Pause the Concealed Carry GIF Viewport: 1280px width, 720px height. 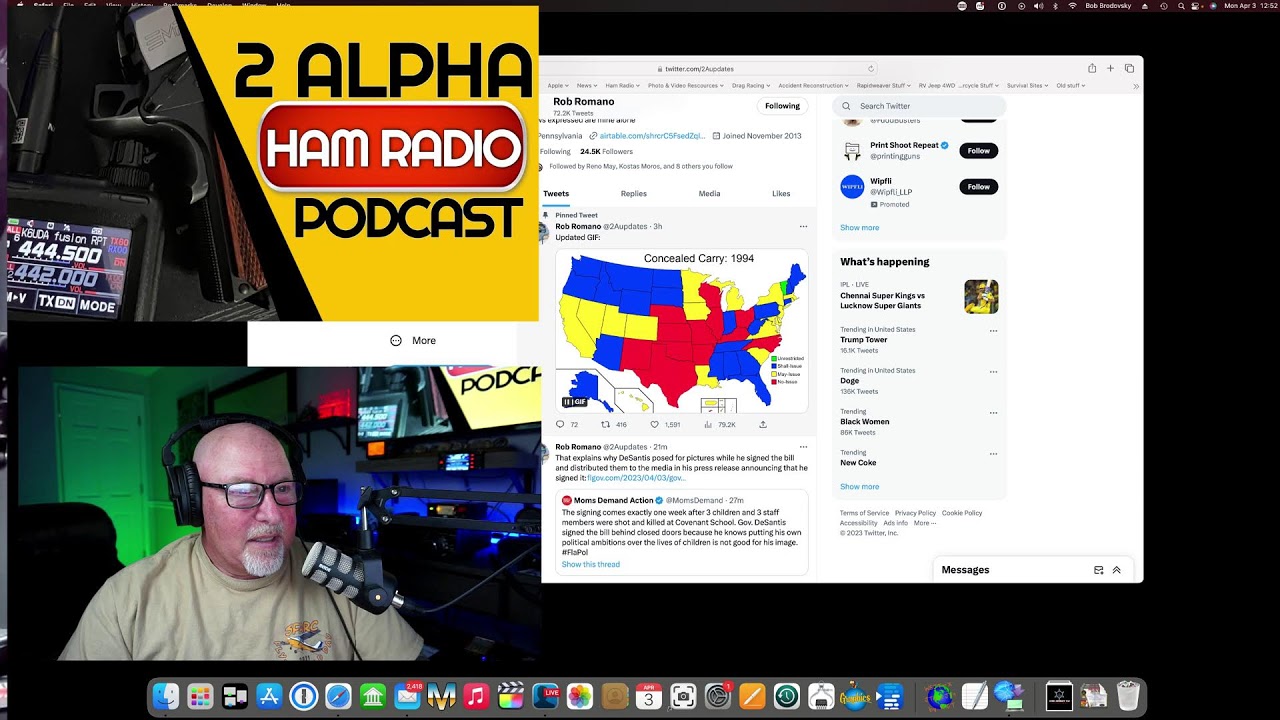pos(568,402)
